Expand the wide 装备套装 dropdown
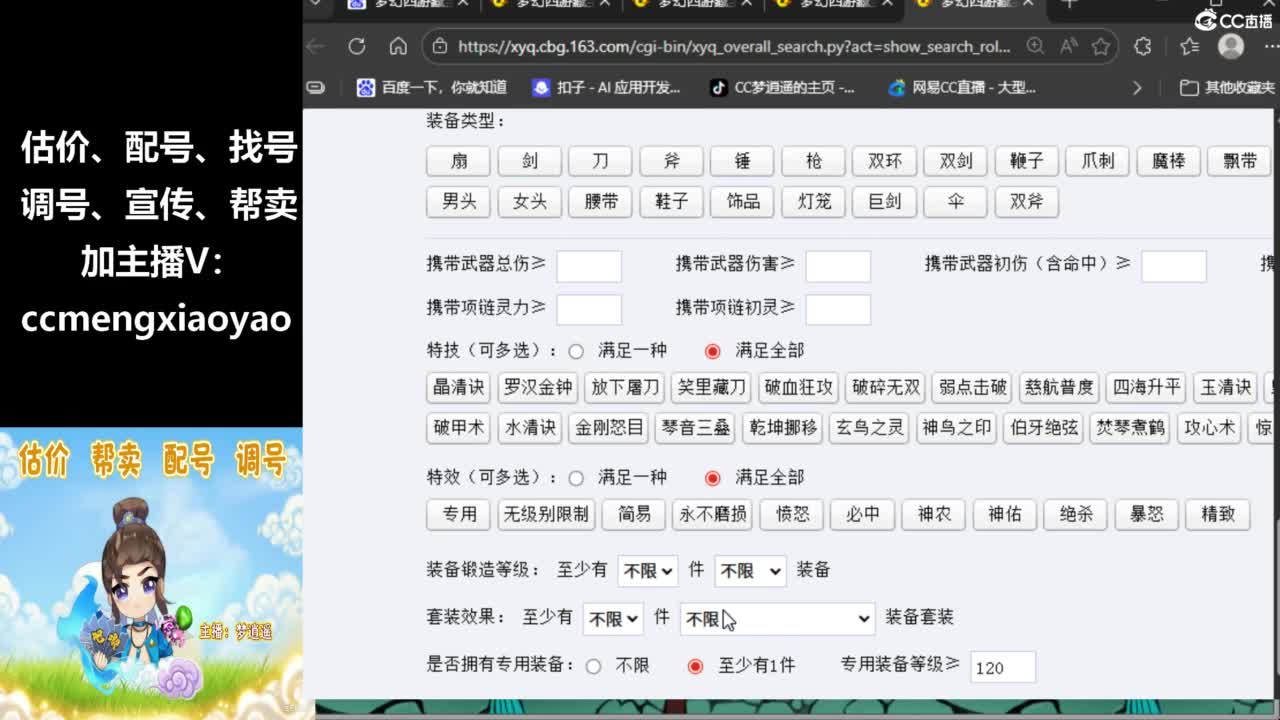The width and height of the screenshot is (1280, 720). coord(776,618)
